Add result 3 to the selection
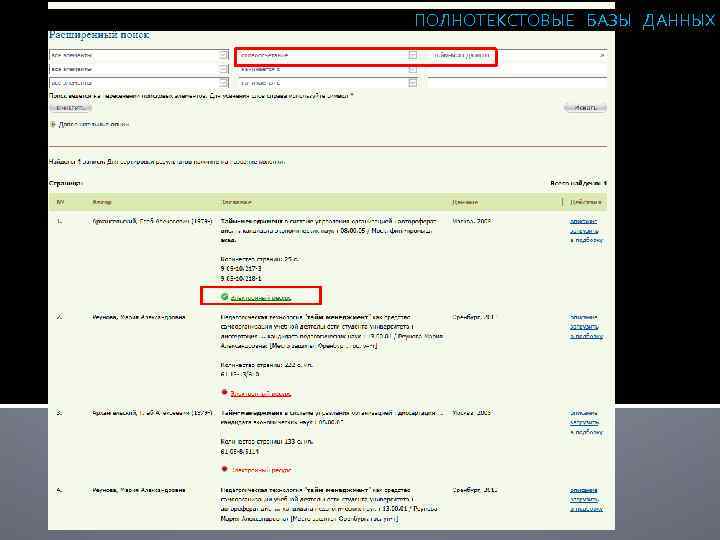The height and width of the screenshot is (540, 720). coord(586,432)
